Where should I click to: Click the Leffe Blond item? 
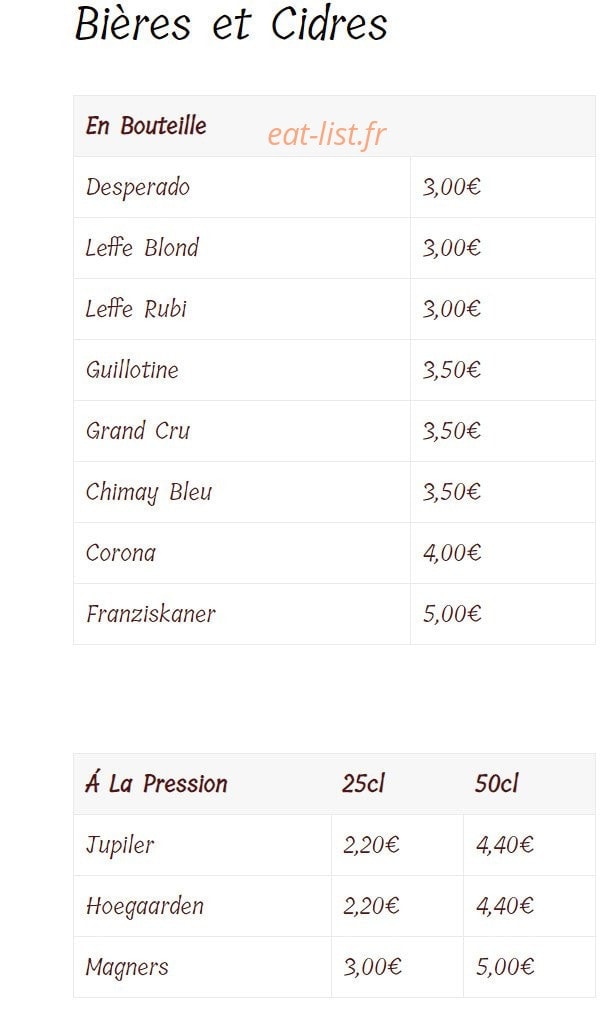point(142,248)
